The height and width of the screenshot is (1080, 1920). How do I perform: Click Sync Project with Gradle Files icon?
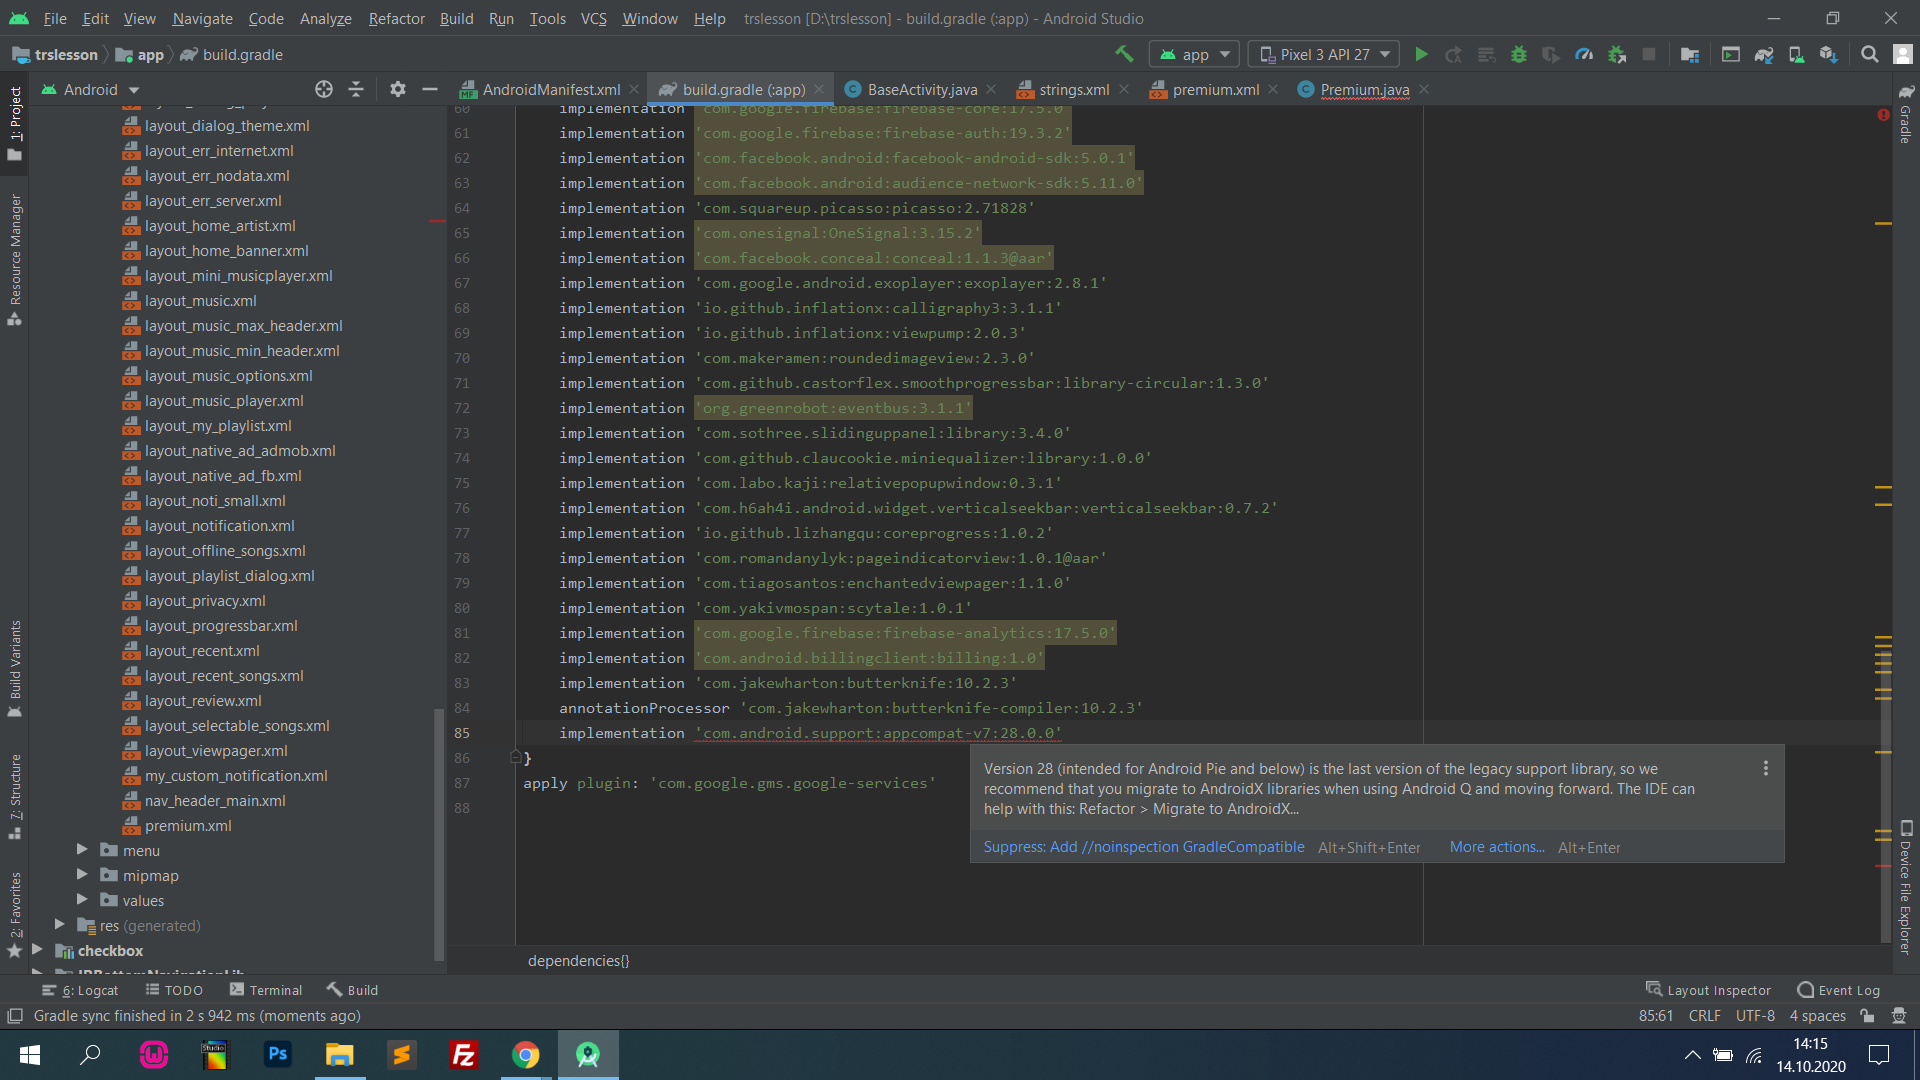click(1764, 54)
